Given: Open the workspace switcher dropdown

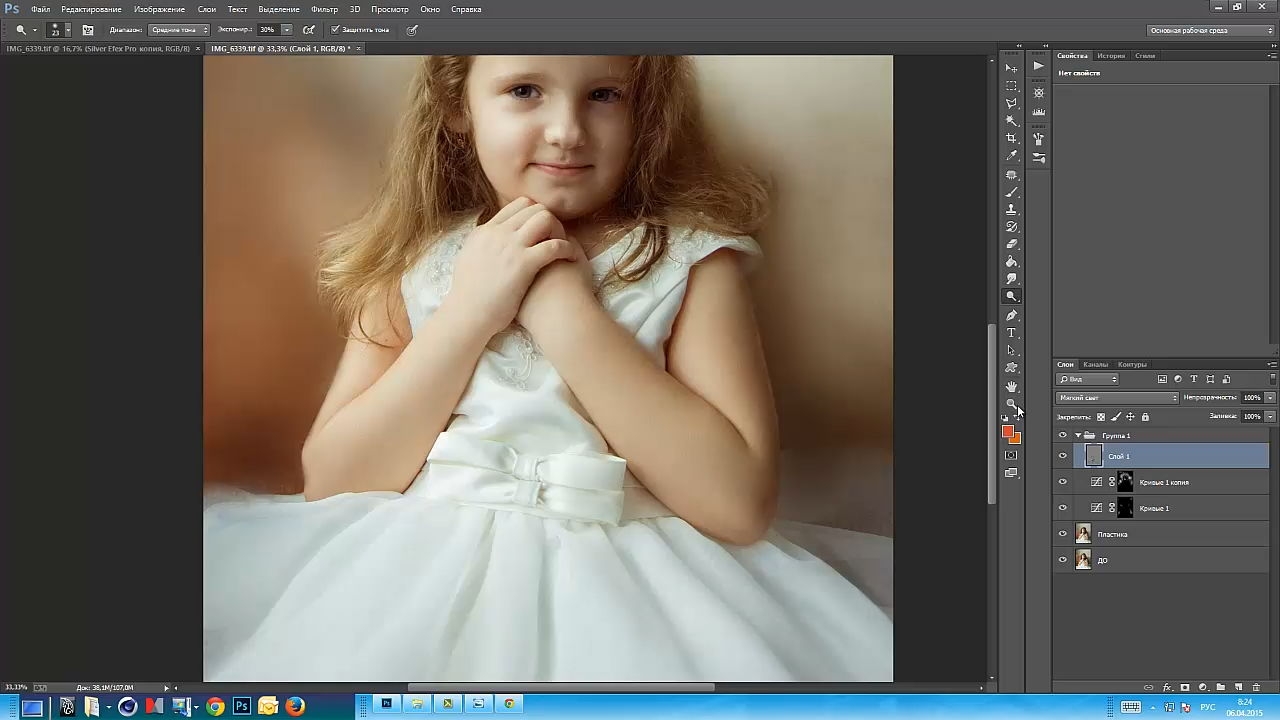Looking at the screenshot, I should click(x=1211, y=30).
